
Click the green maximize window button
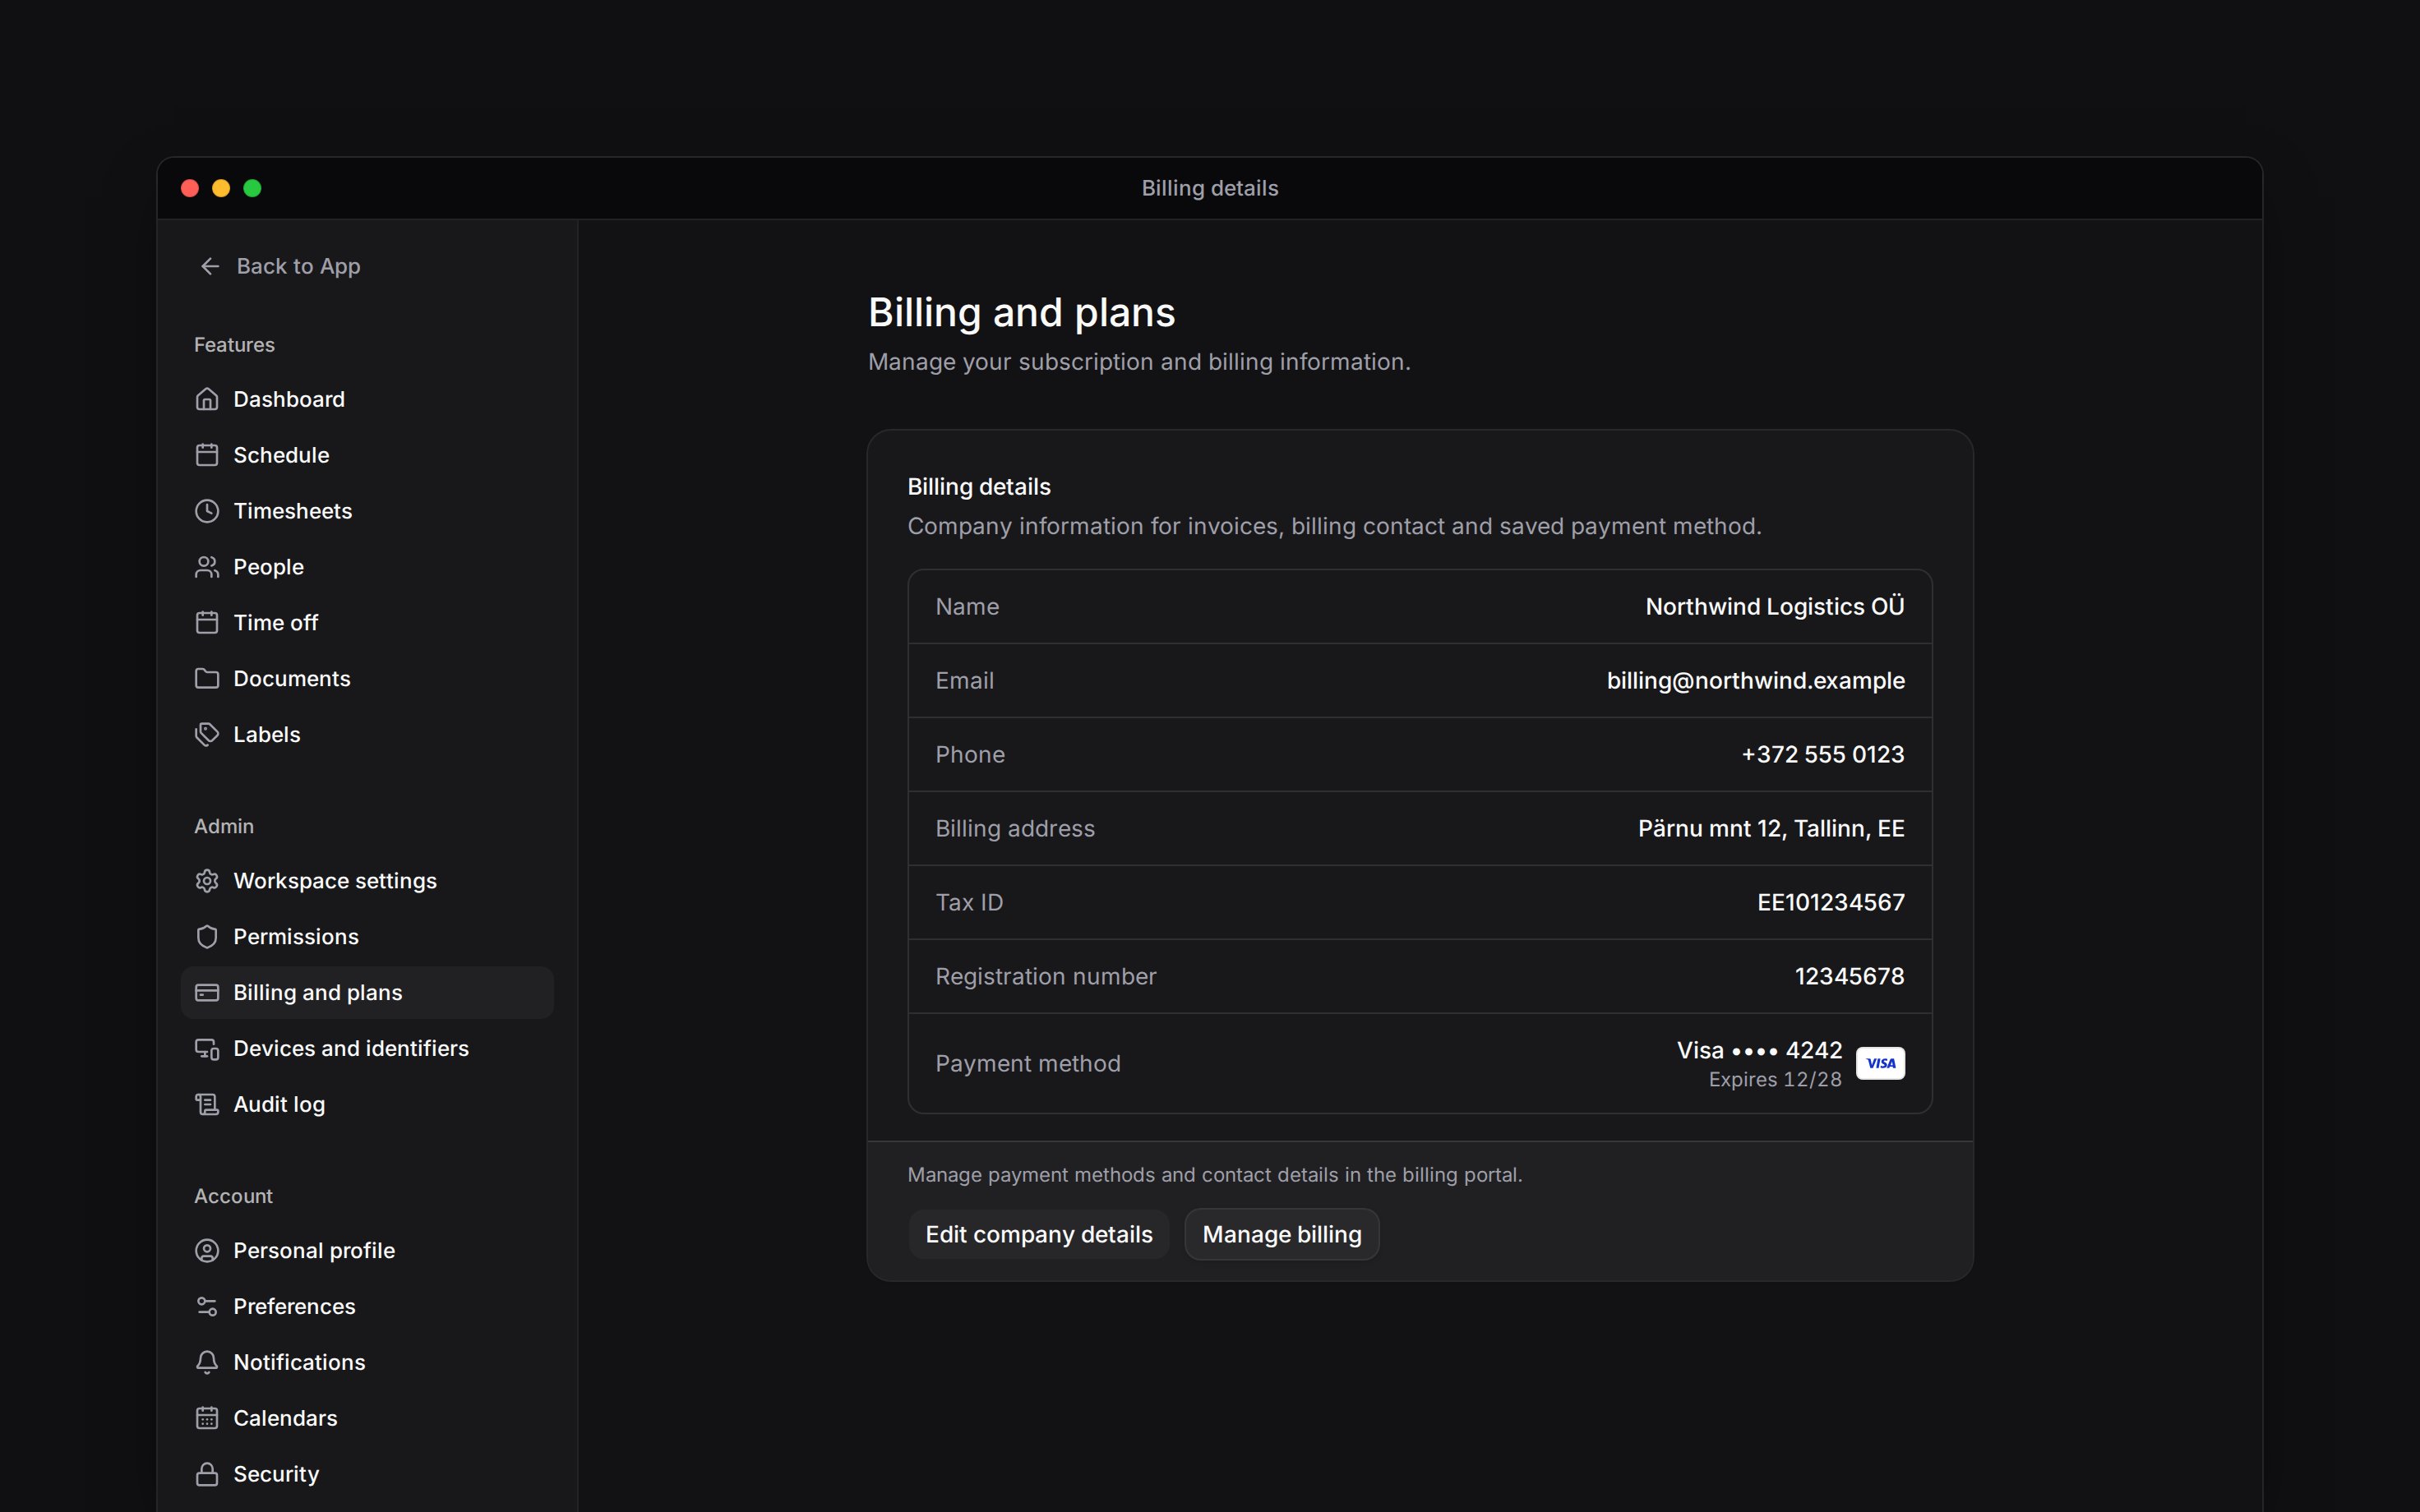pyautogui.click(x=253, y=188)
